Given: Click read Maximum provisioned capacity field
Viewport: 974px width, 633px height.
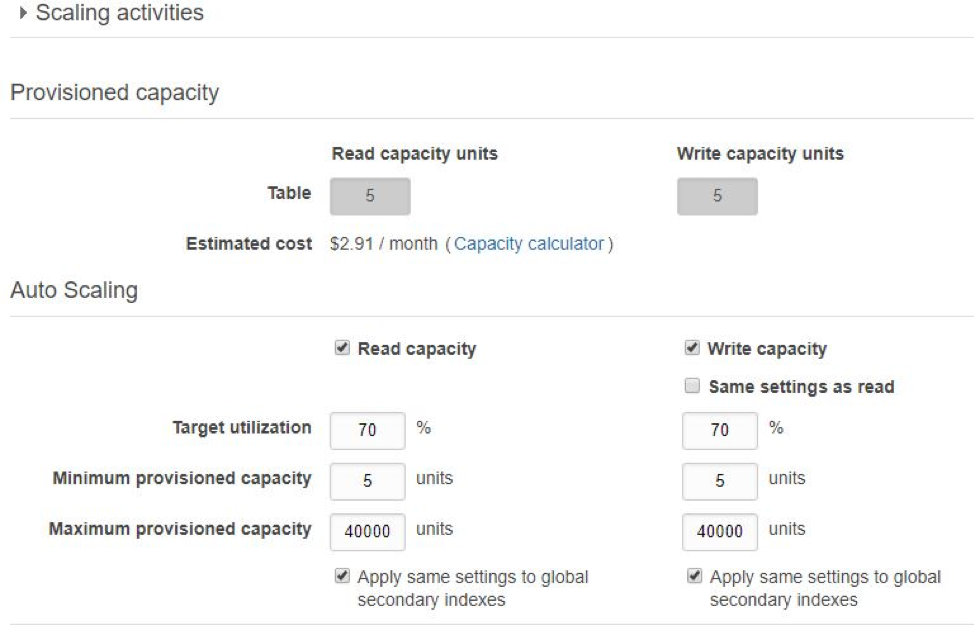Looking at the screenshot, I should pyautogui.click(x=368, y=532).
